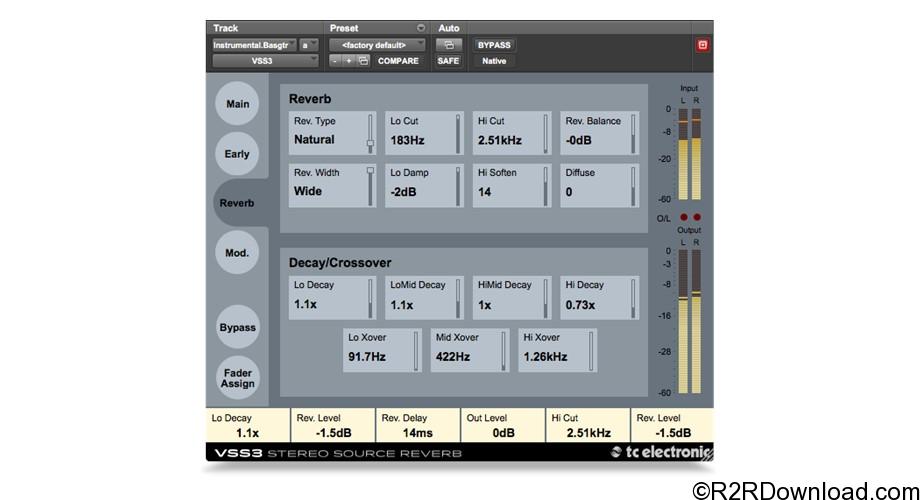Click the next preset plus button
The width and height of the screenshot is (920, 500).
(x=349, y=61)
